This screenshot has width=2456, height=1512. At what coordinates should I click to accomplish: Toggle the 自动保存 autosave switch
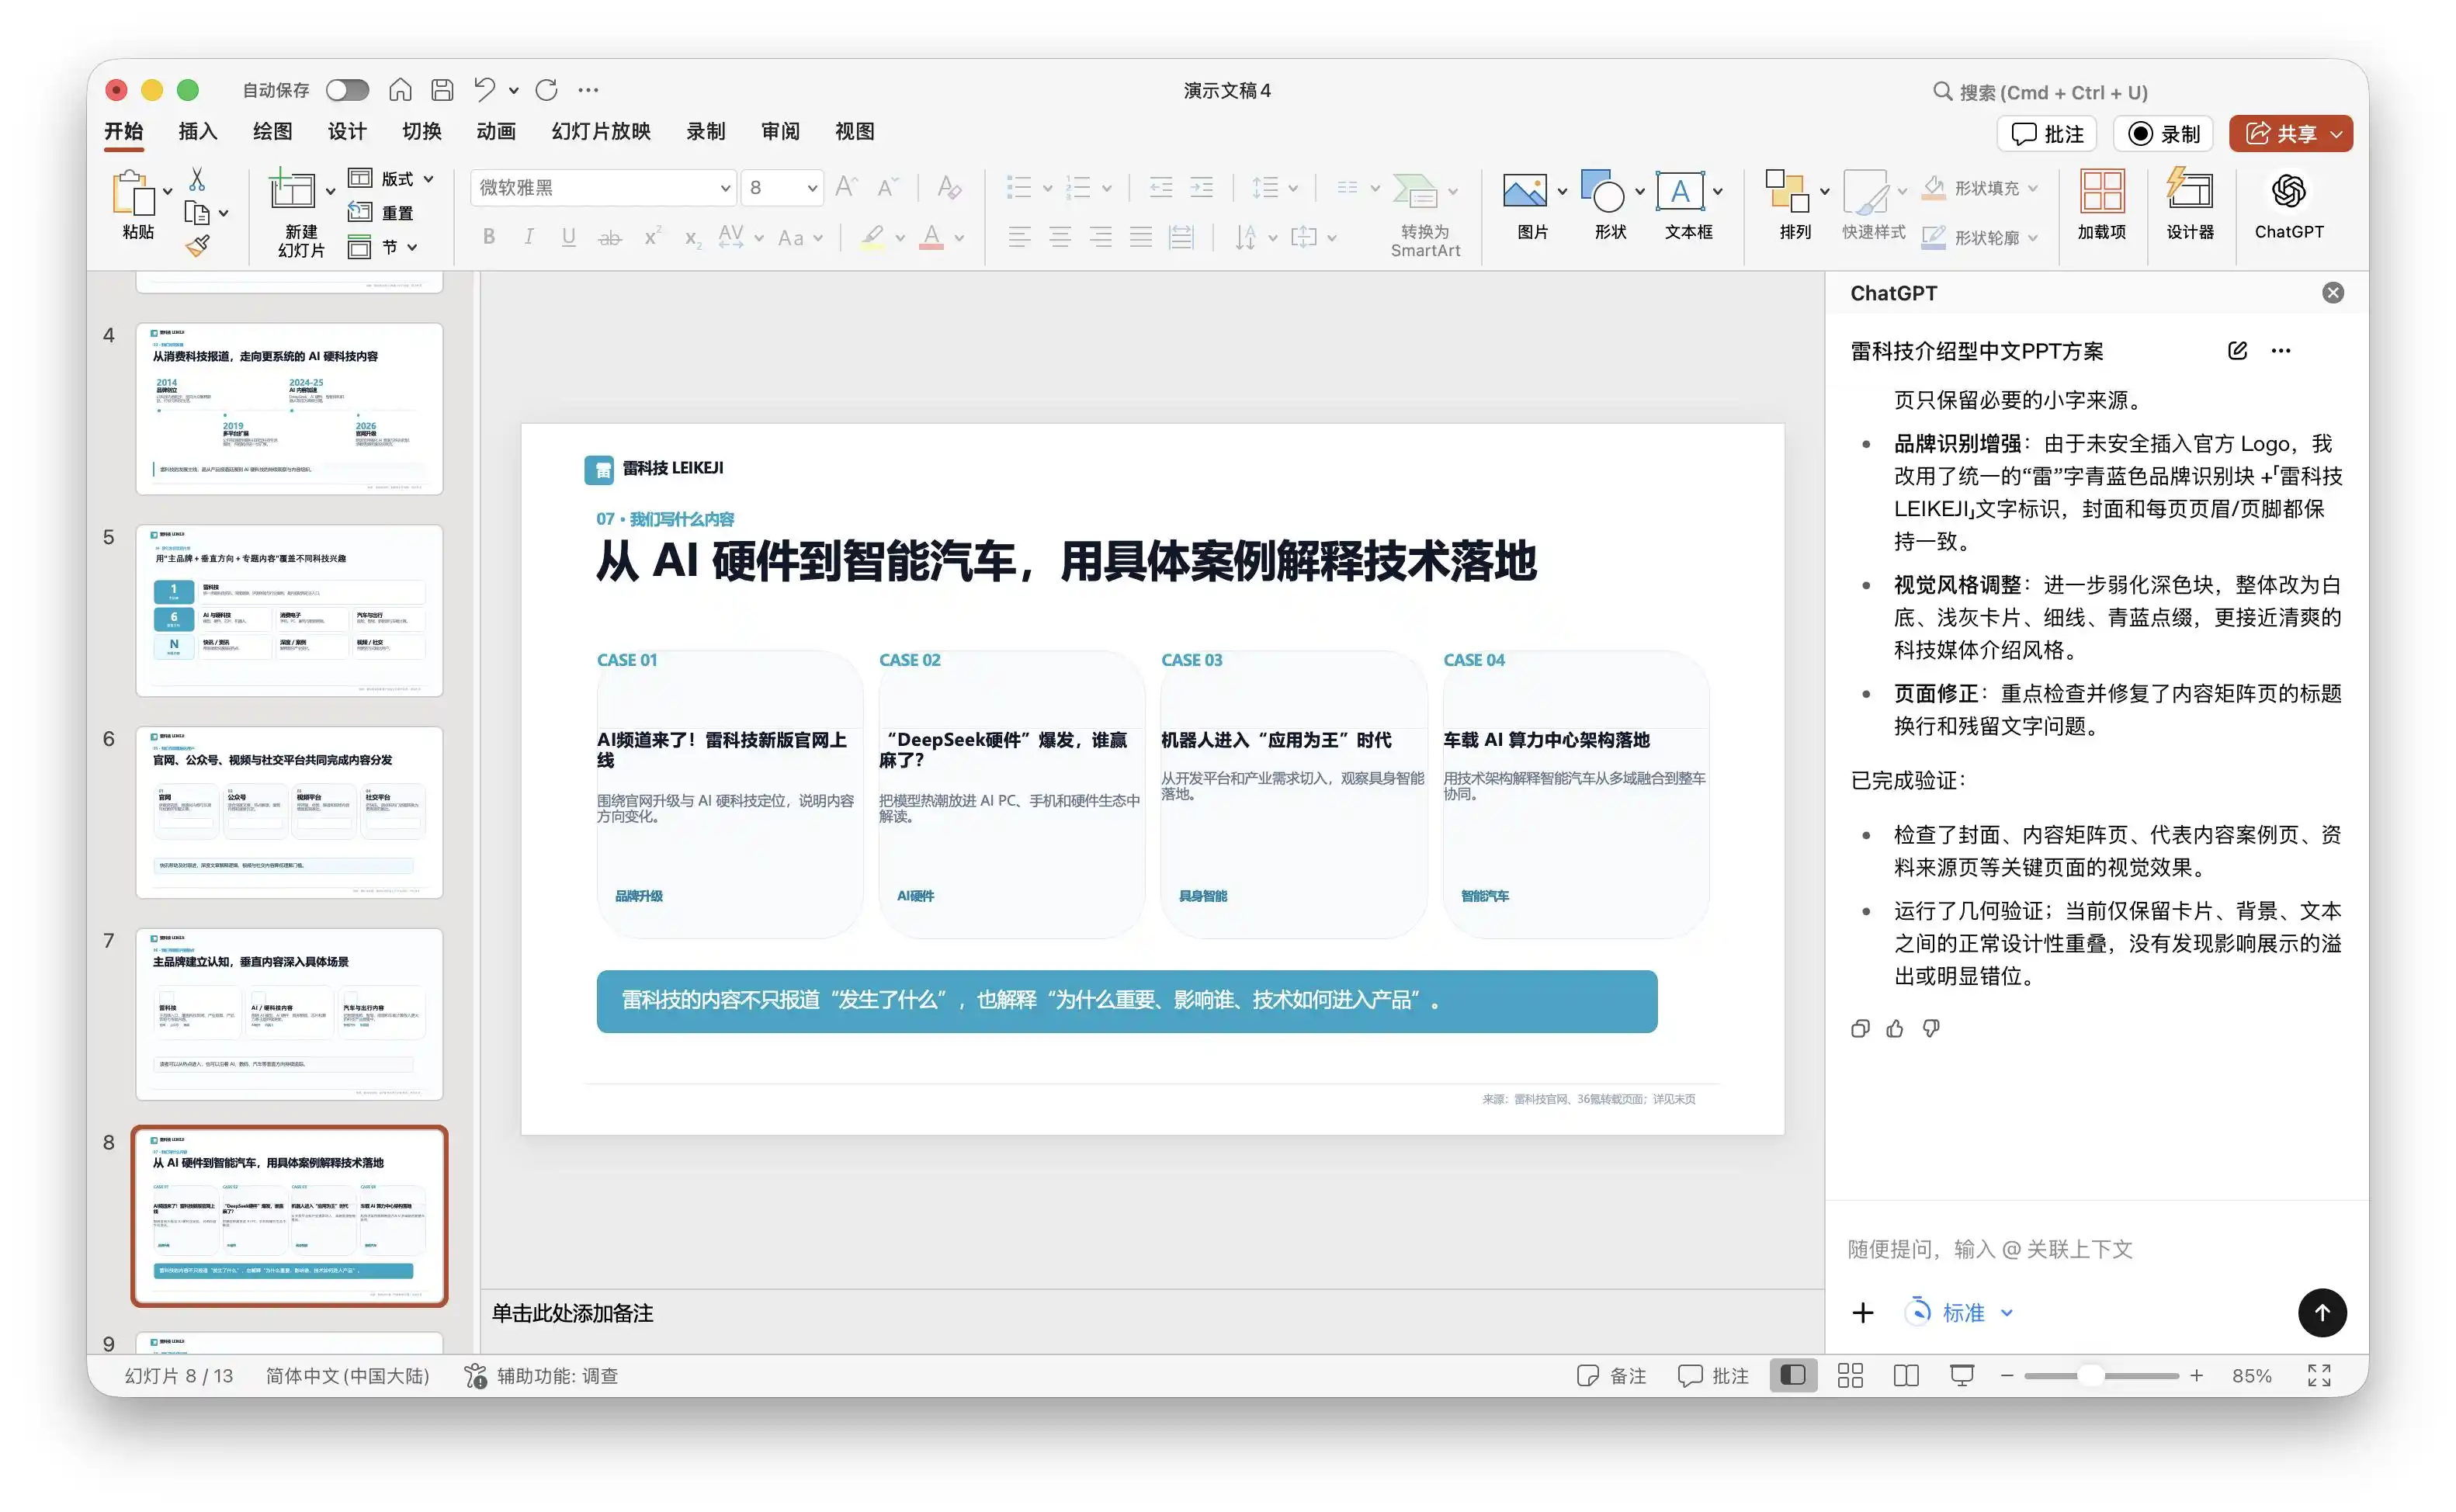347,90
